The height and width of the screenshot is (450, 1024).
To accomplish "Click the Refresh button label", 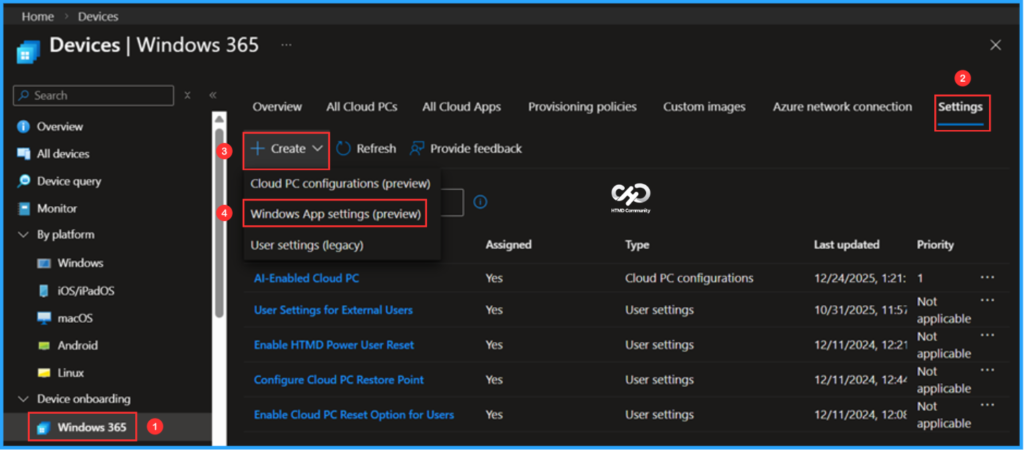I will (x=376, y=149).
